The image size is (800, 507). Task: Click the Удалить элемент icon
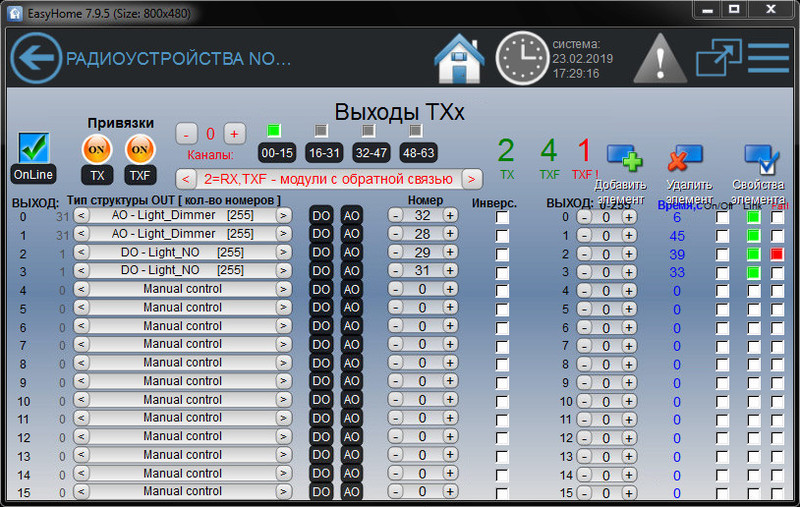(x=686, y=160)
